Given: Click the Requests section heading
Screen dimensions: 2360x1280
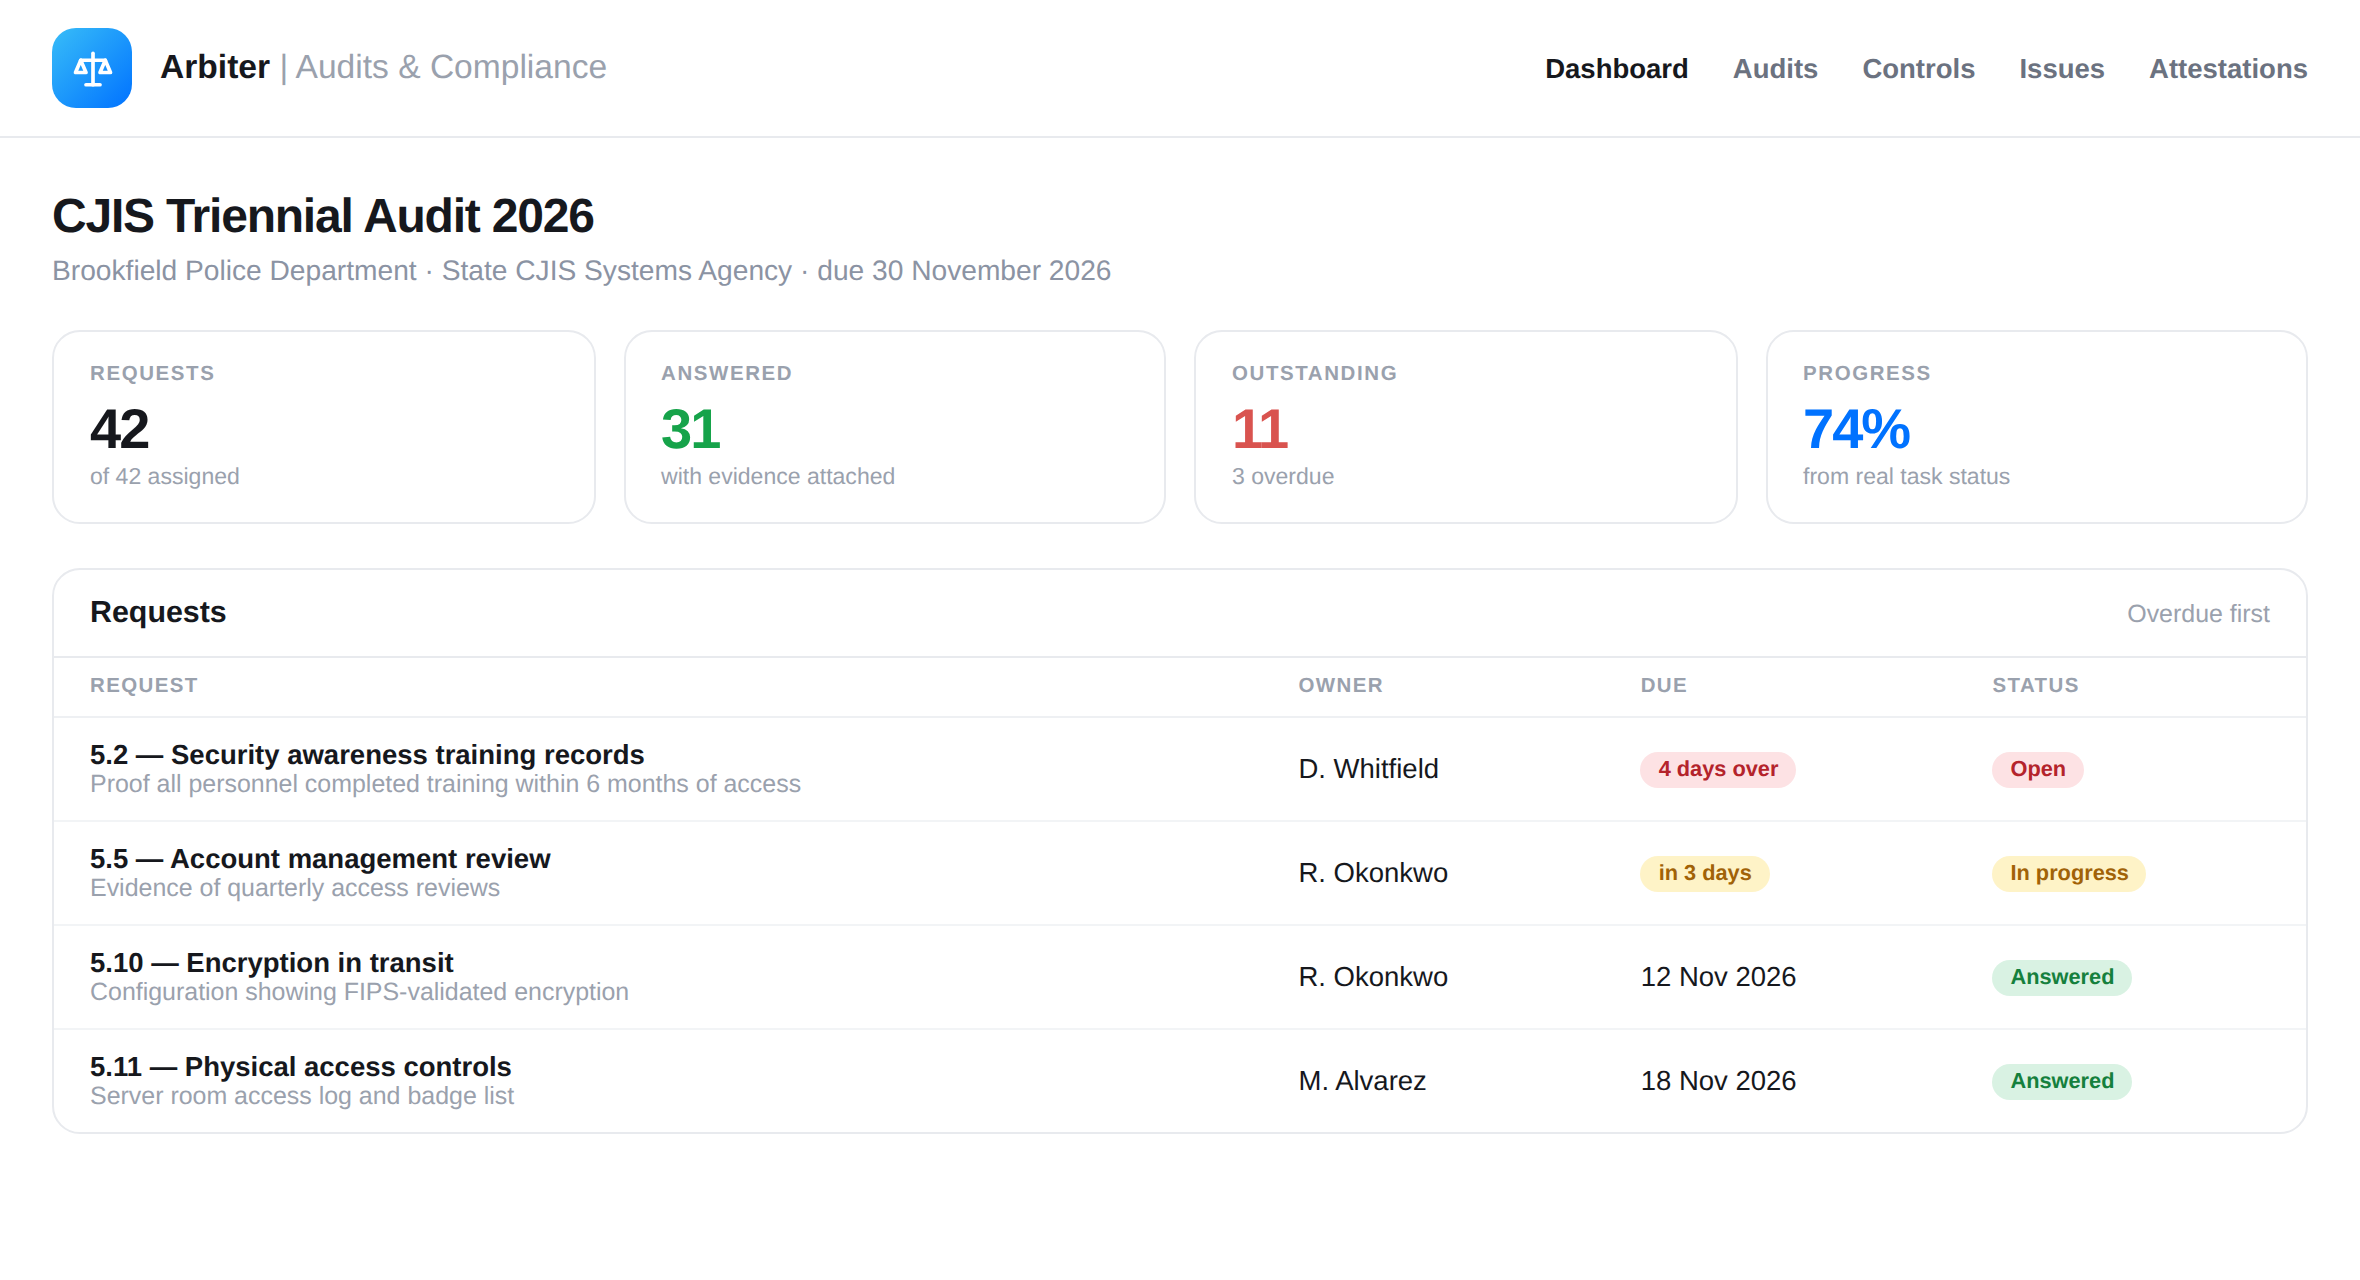Looking at the screenshot, I should pos(158,612).
